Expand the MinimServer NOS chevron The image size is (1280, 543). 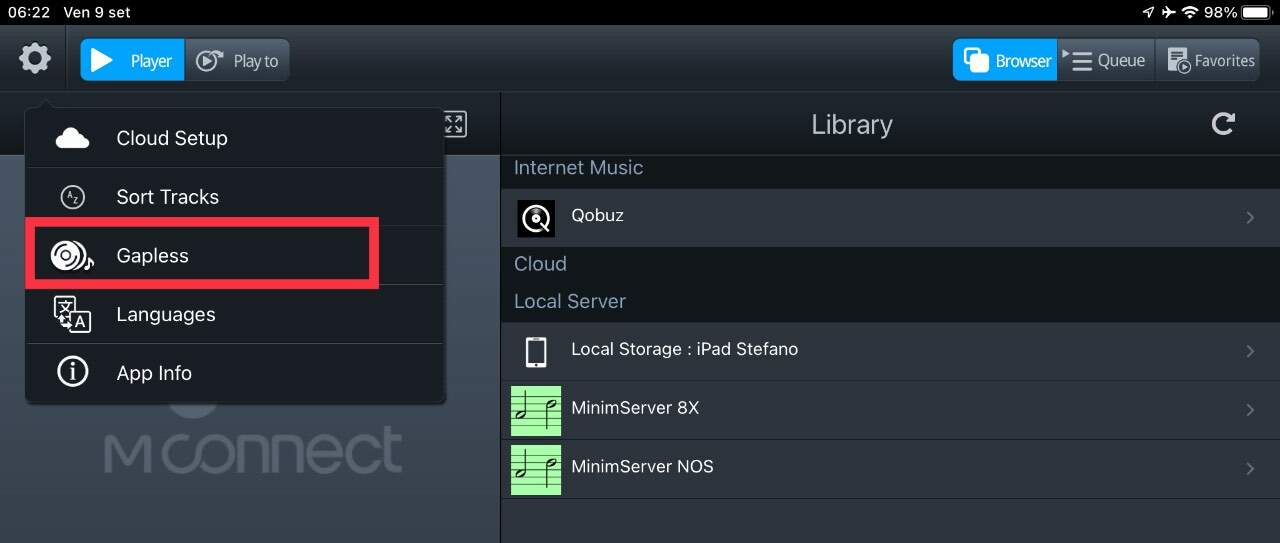(x=1250, y=469)
